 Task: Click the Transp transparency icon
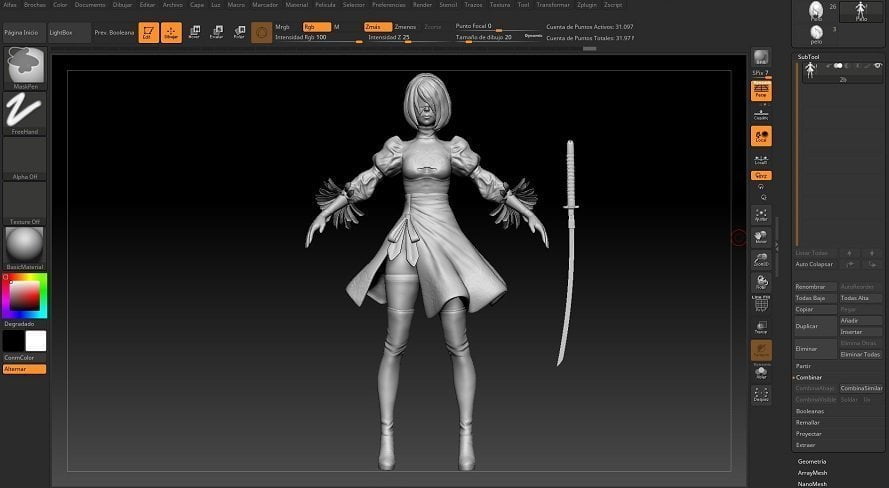[x=761, y=327]
